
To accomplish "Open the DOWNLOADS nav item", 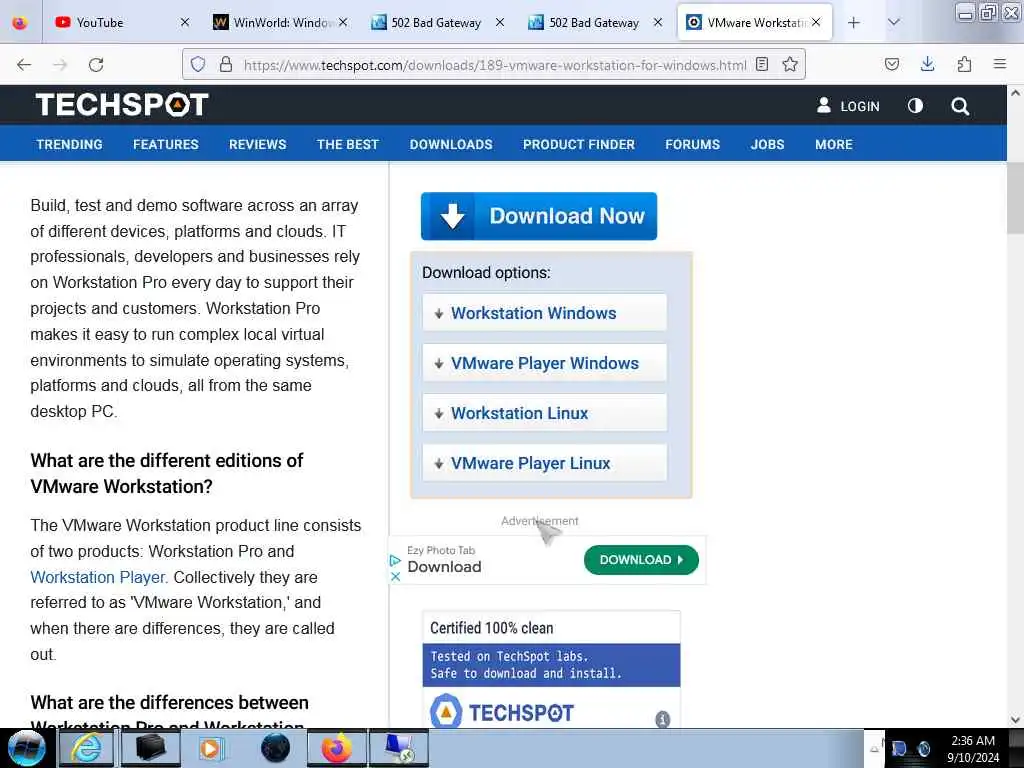I will (x=451, y=144).
